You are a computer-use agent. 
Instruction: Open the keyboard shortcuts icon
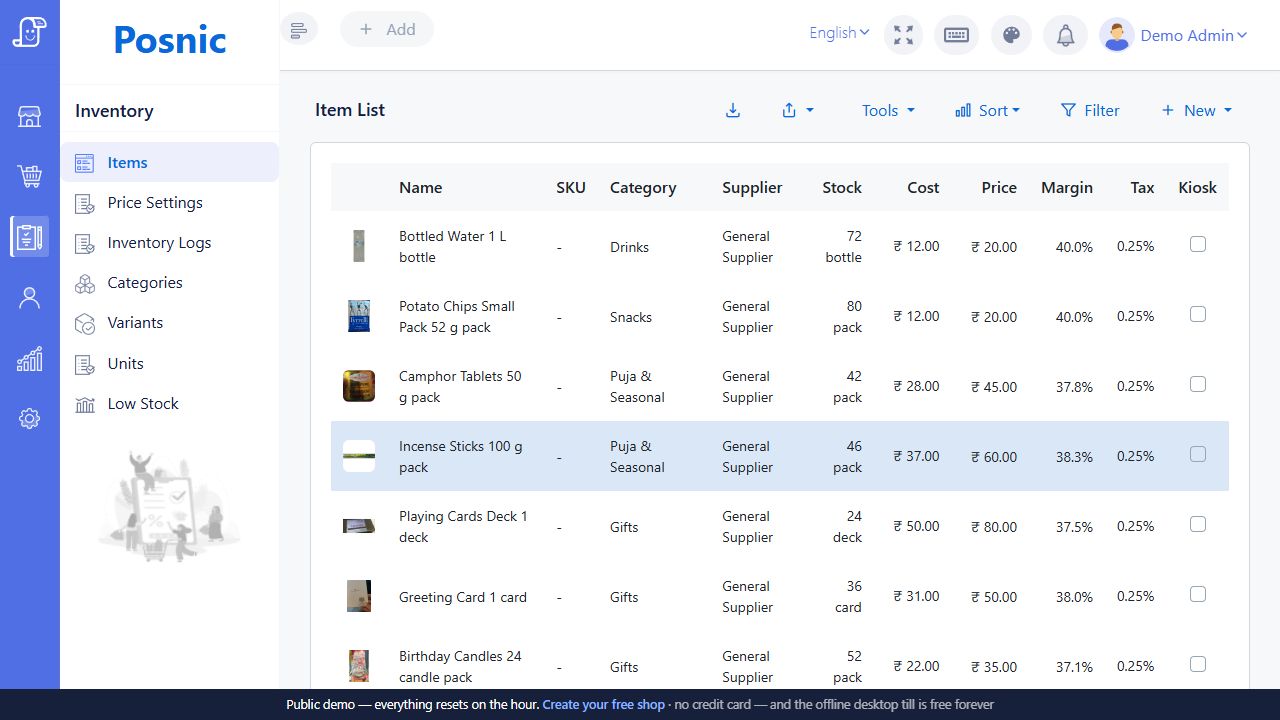point(956,35)
